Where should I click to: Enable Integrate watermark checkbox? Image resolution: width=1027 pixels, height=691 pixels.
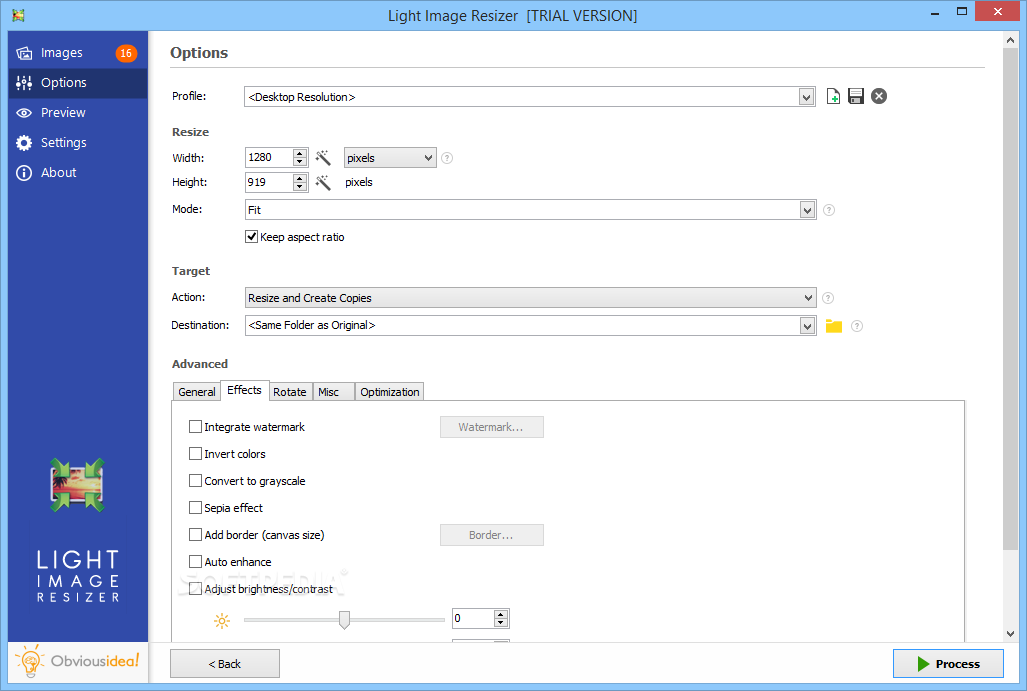point(195,427)
